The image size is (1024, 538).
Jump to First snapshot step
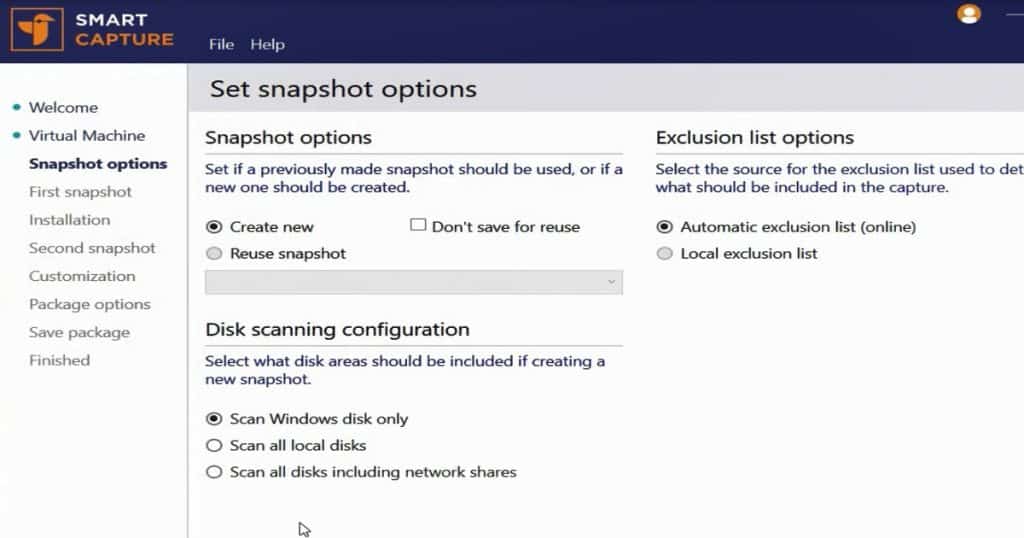(x=80, y=191)
